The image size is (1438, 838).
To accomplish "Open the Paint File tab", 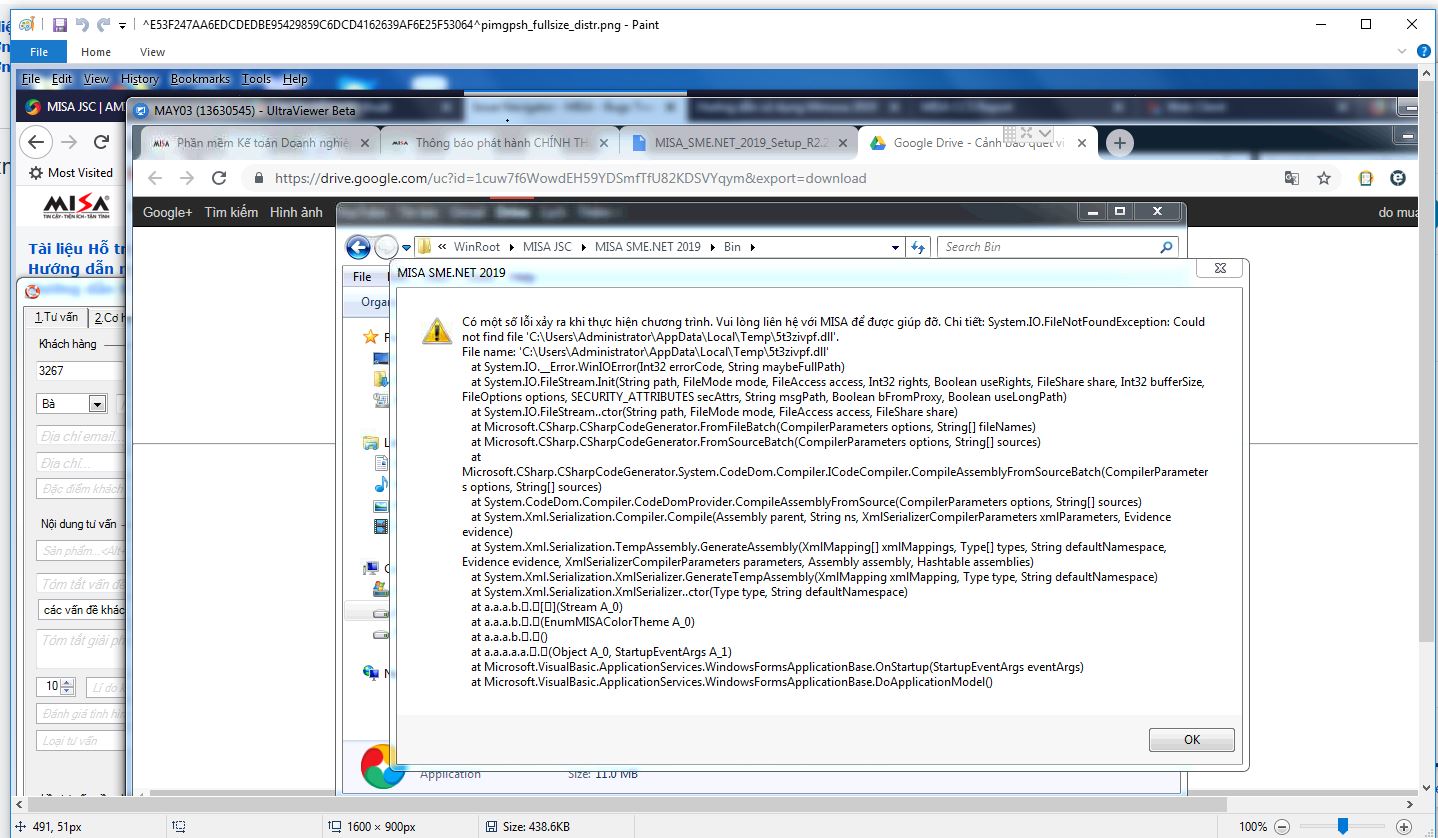I will pyautogui.click(x=39, y=52).
